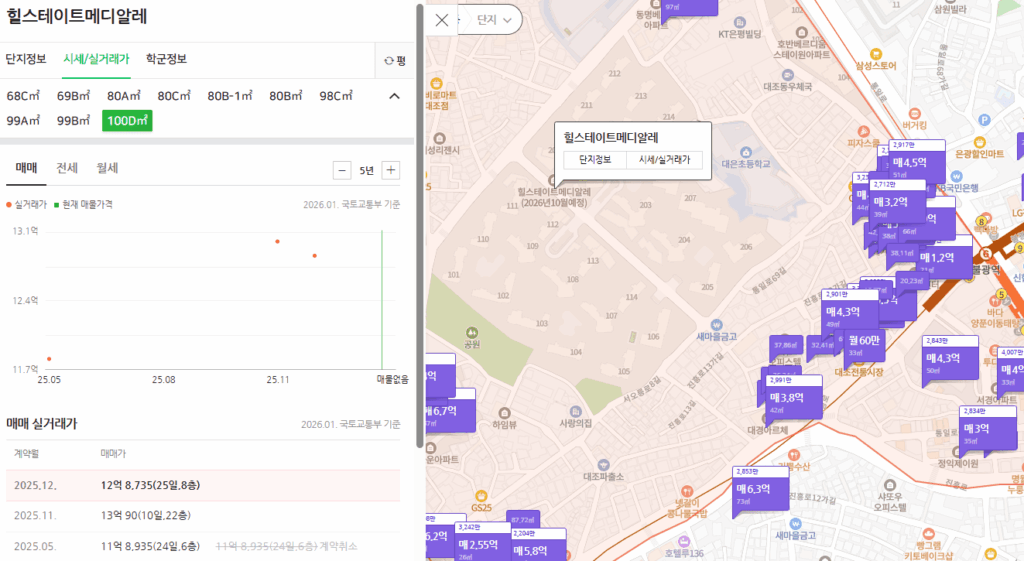Pick the 80B-1㎡ area type
The image size is (1024, 561).
(x=230, y=96)
